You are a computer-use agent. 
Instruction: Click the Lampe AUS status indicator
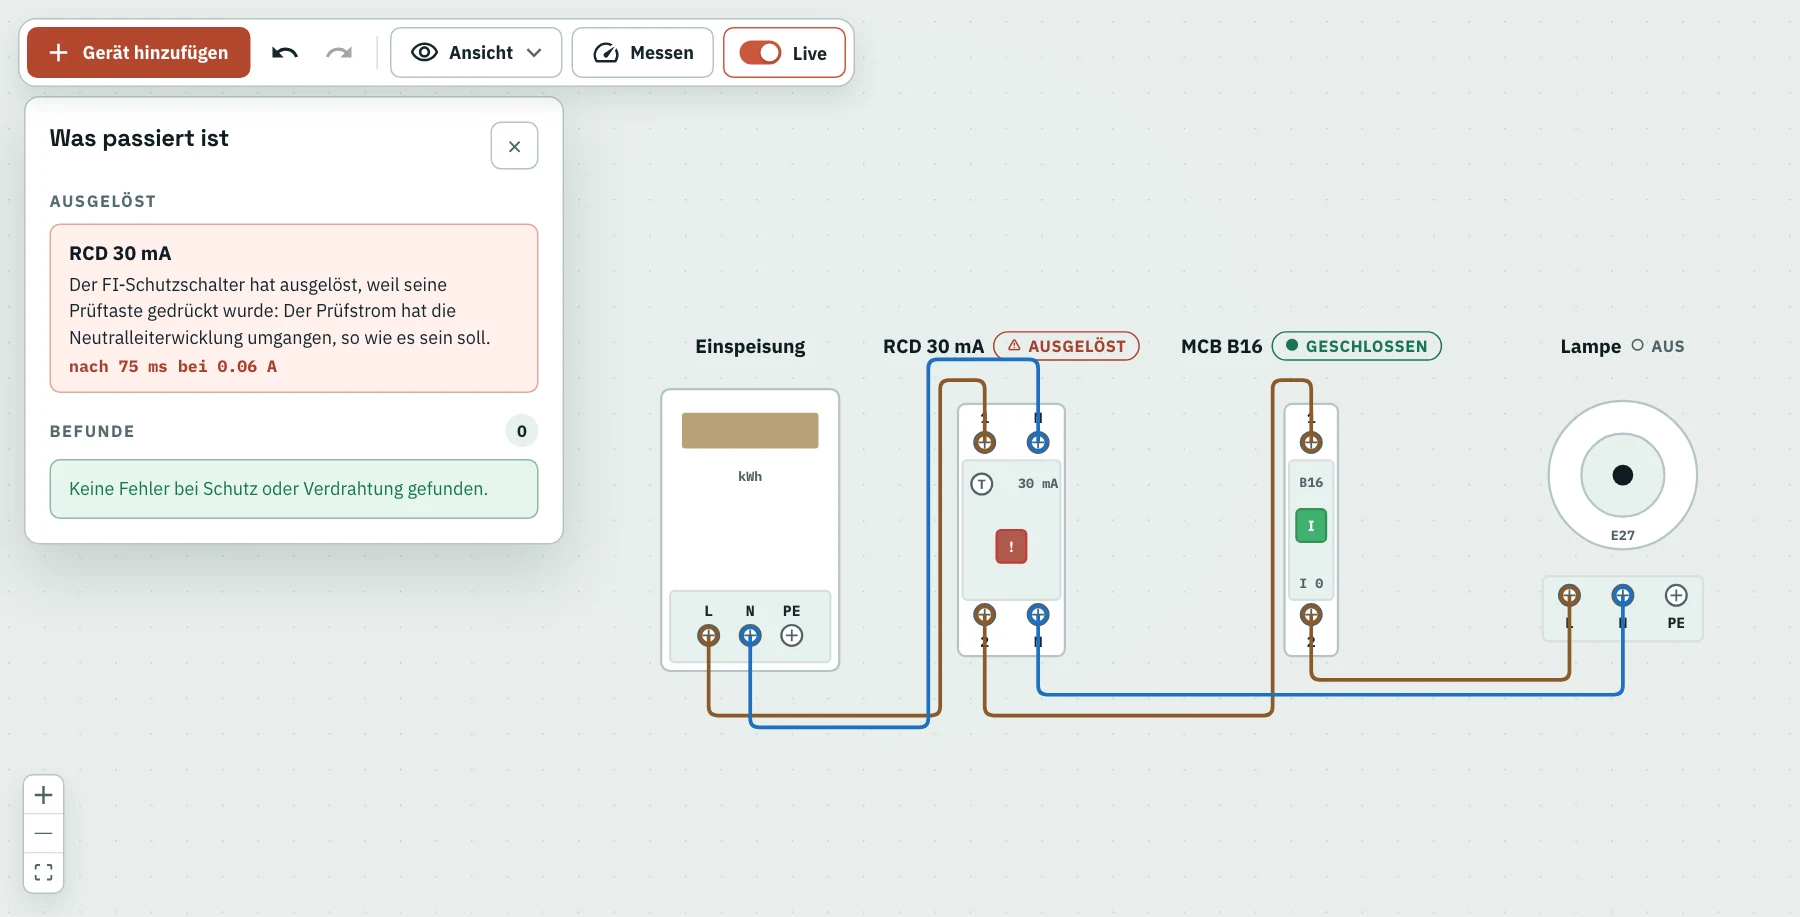pyautogui.click(x=1658, y=346)
